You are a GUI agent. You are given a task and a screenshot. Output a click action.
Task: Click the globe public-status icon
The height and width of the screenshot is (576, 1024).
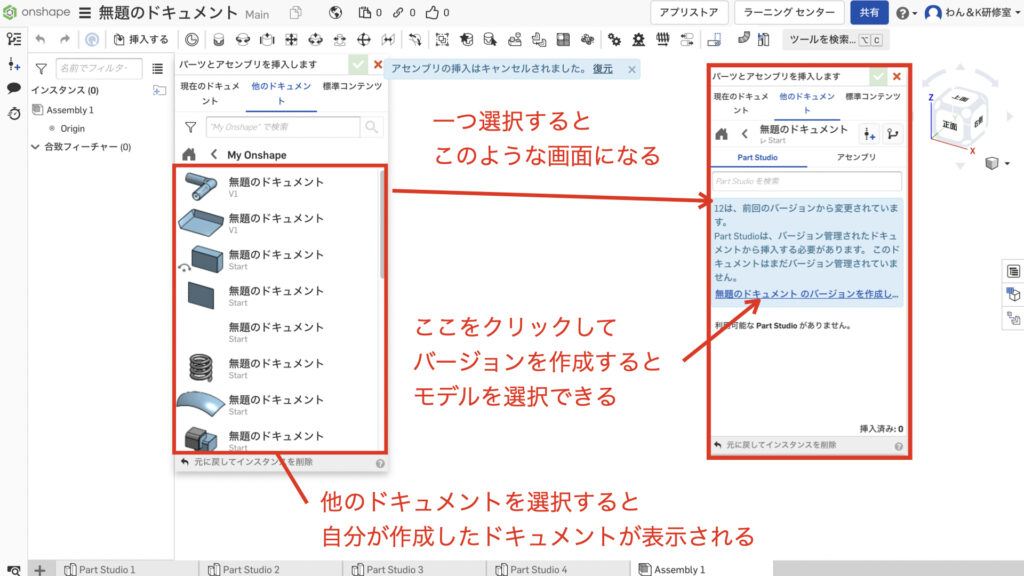tap(336, 12)
